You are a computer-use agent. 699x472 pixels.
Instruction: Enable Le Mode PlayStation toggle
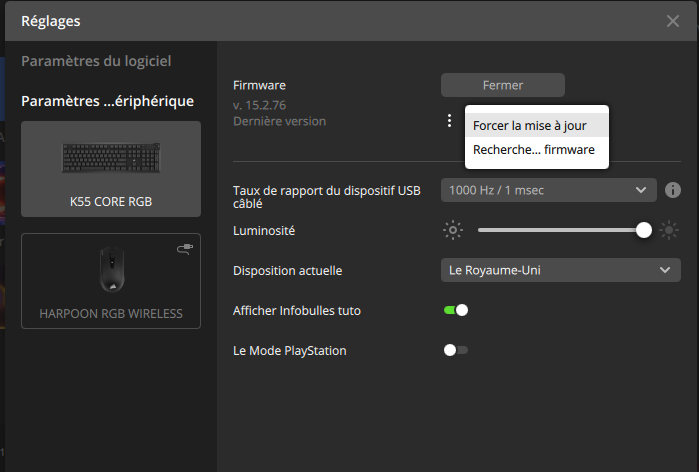click(456, 350)
